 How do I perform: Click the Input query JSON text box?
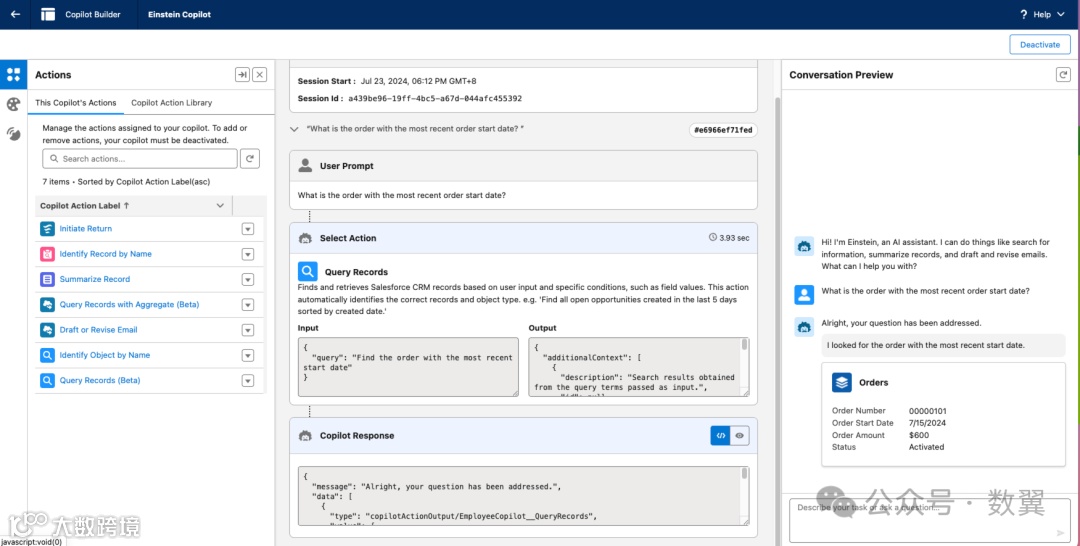tap(408, 367)
